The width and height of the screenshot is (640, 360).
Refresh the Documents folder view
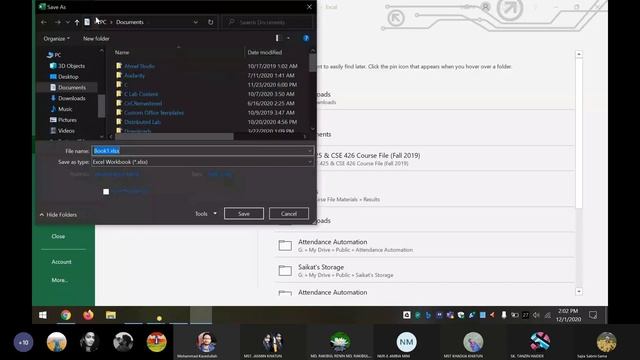click(211, 22)
